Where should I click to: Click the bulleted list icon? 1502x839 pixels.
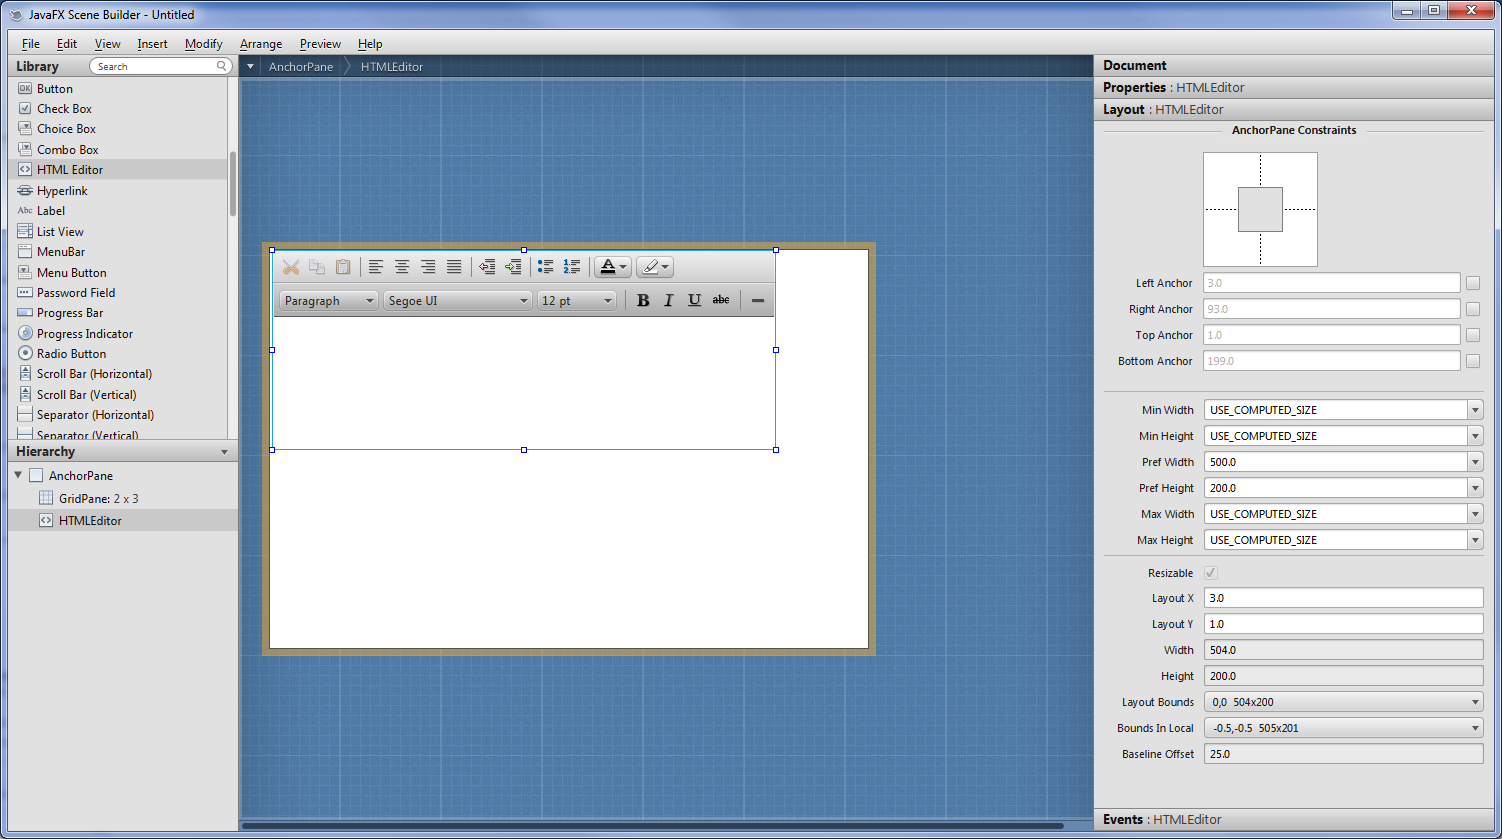(x=545, y=267)
